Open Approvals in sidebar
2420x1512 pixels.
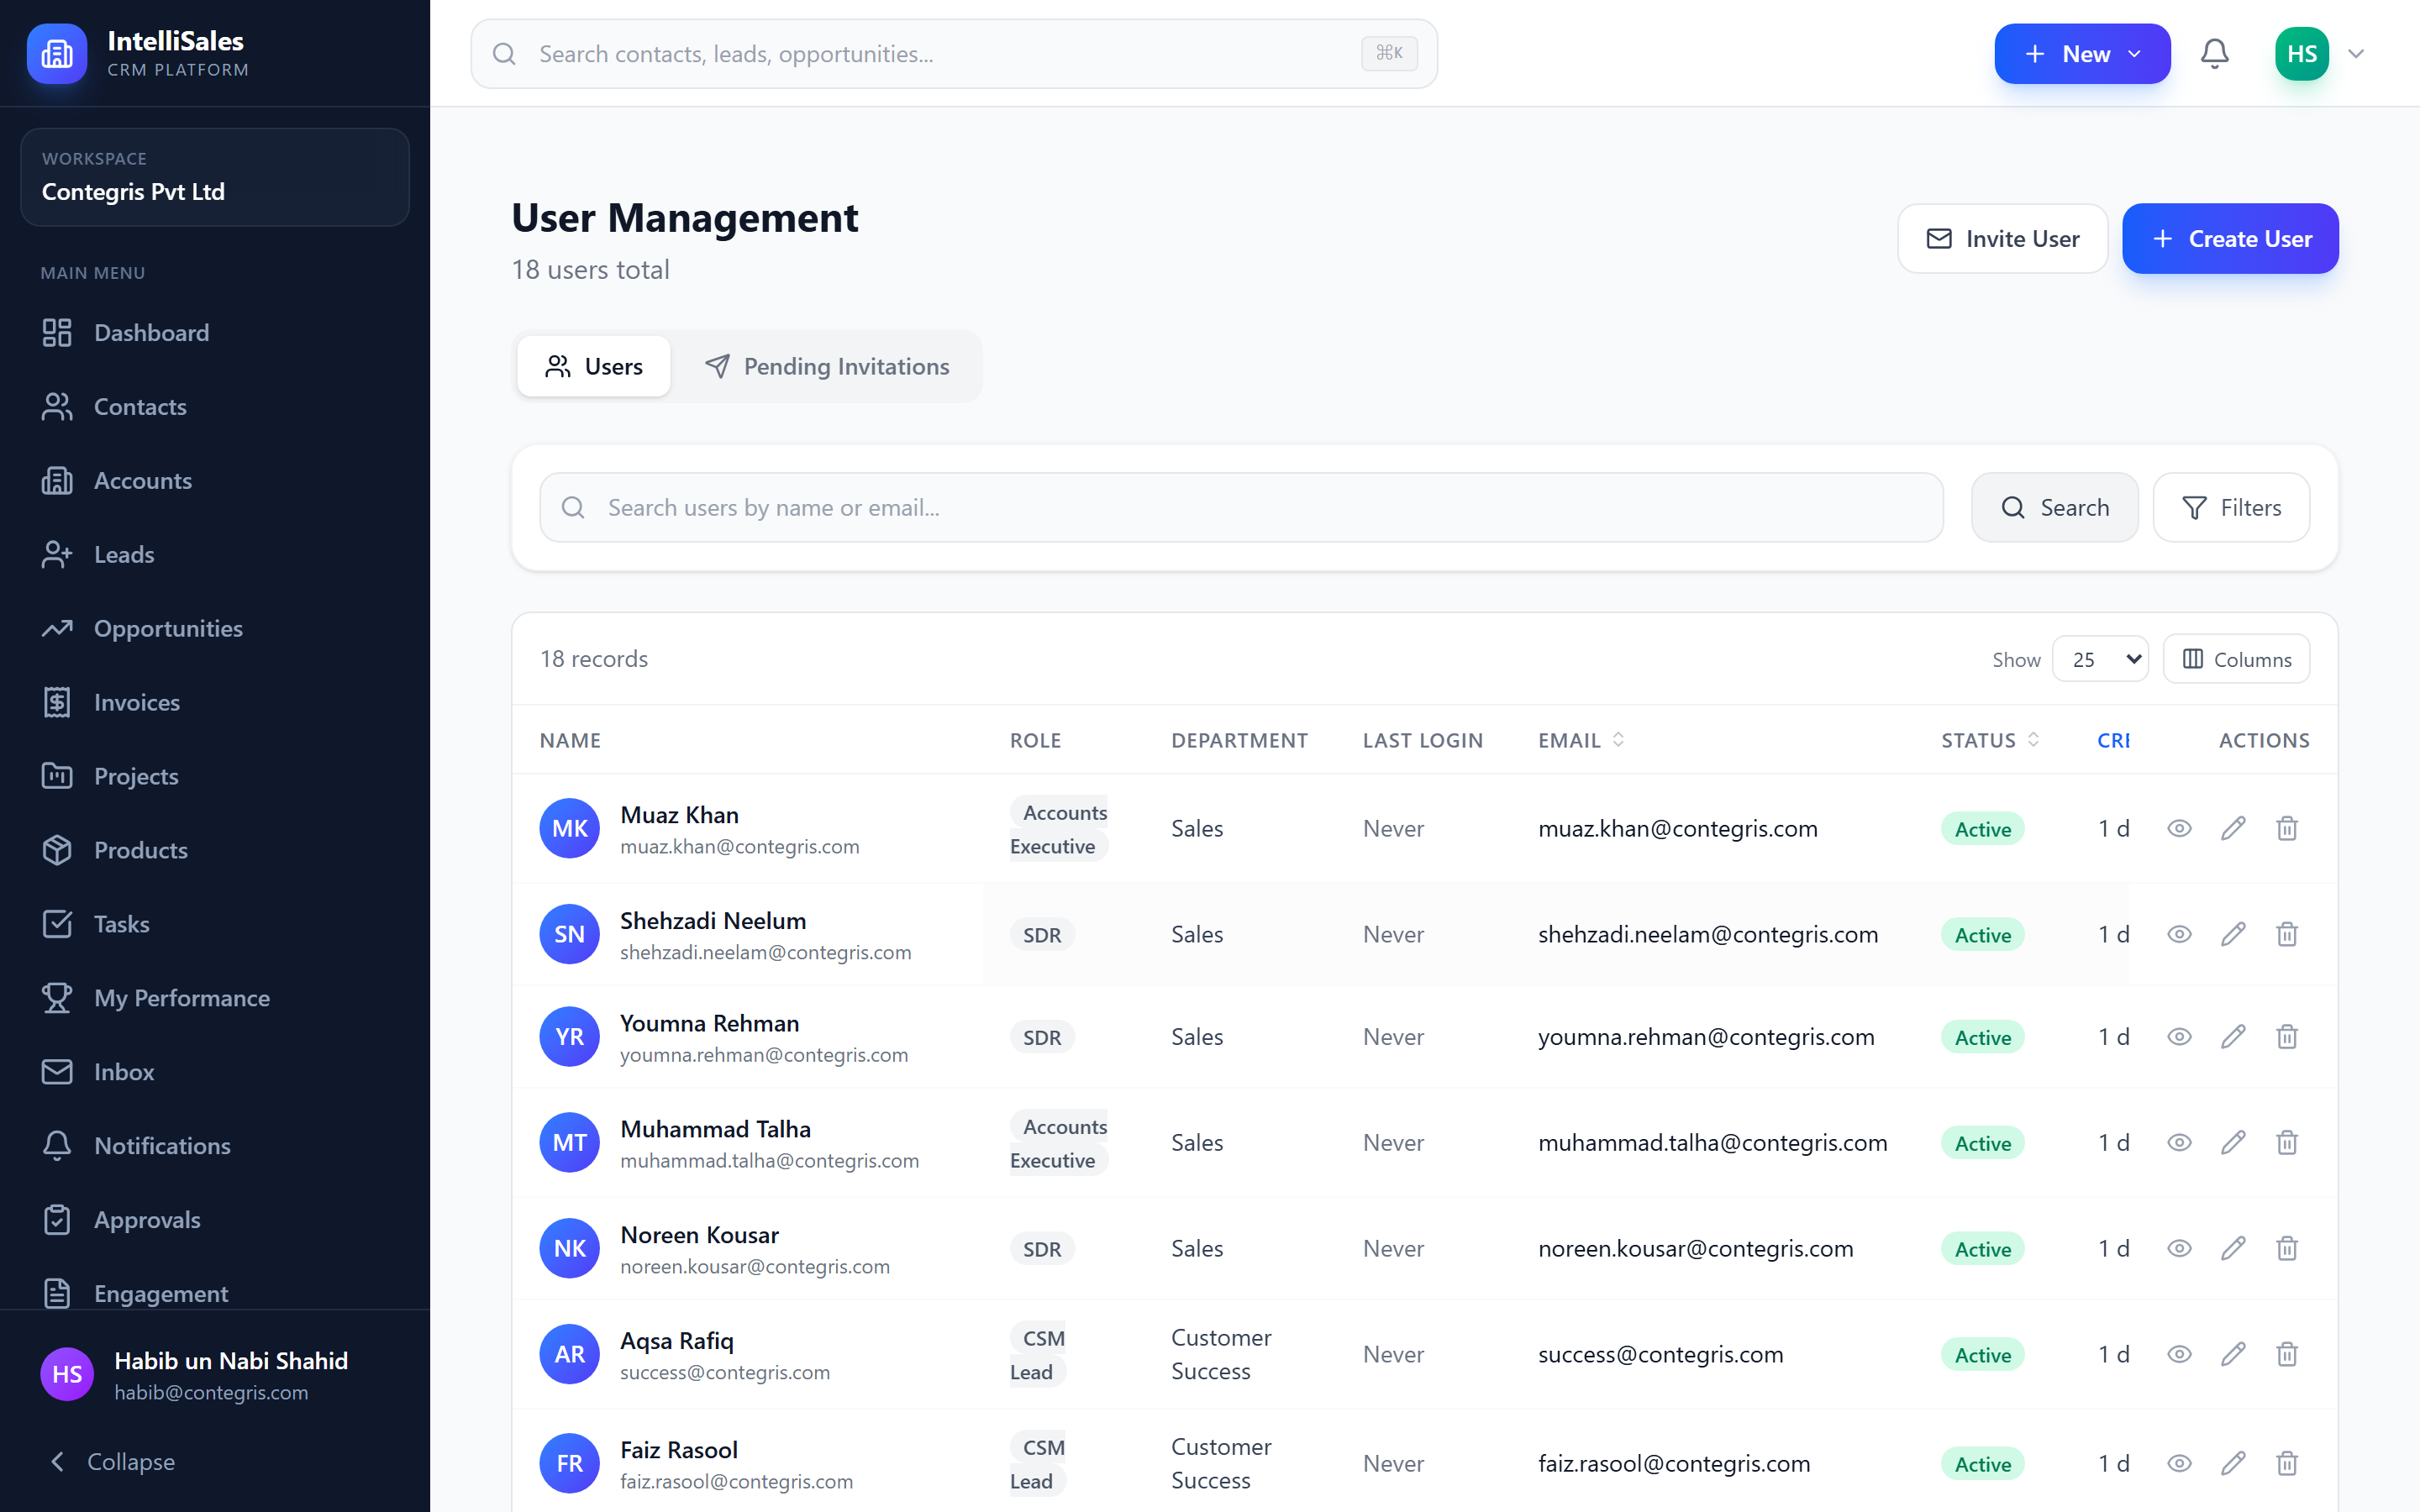point(215,1220)
